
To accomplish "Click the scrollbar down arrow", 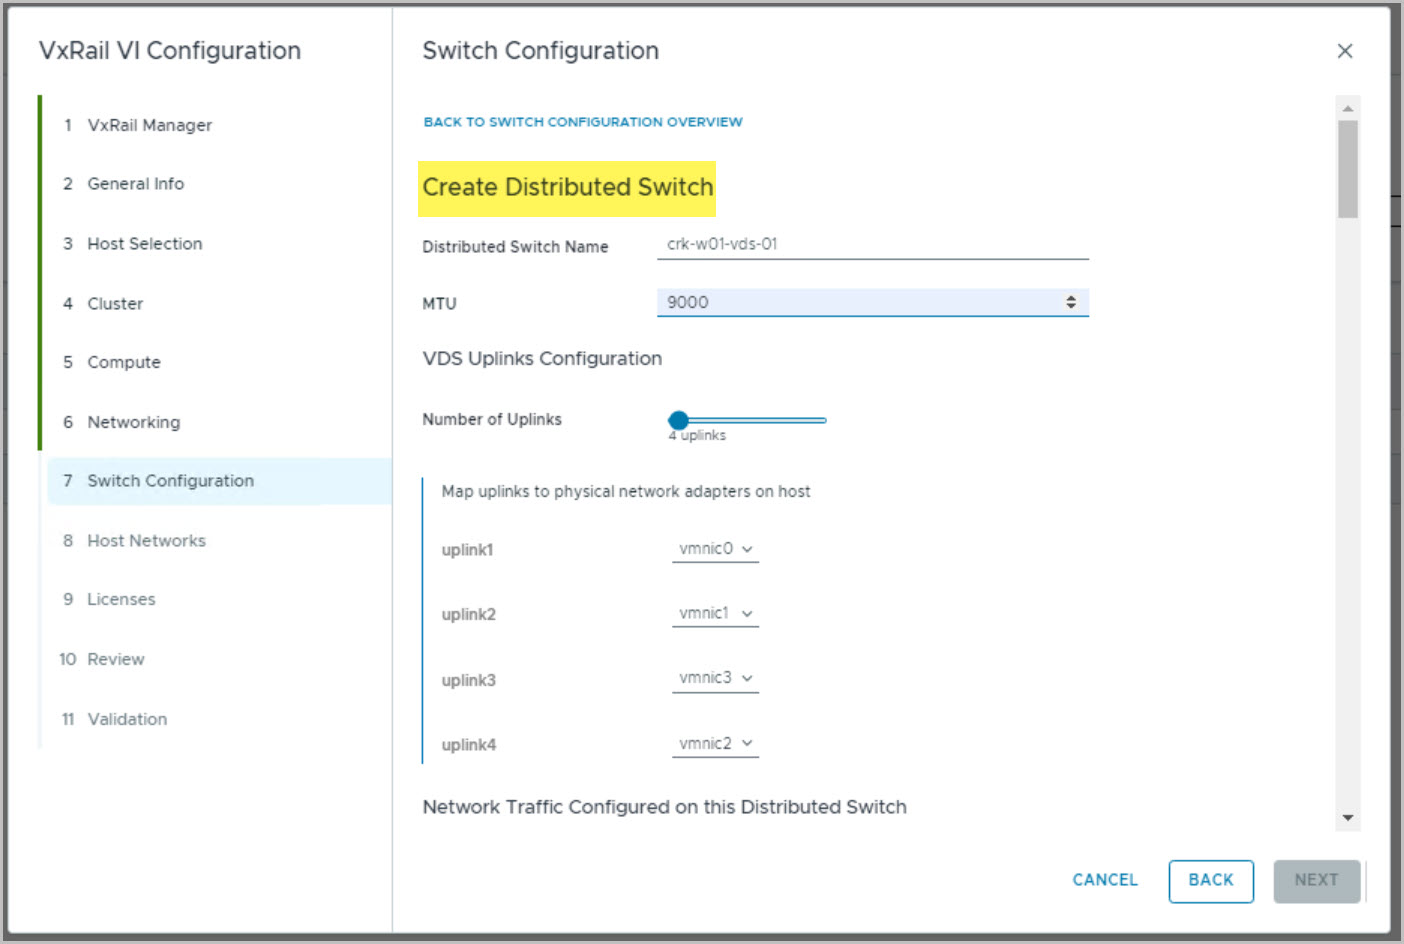I will [x=1347, y=817].
